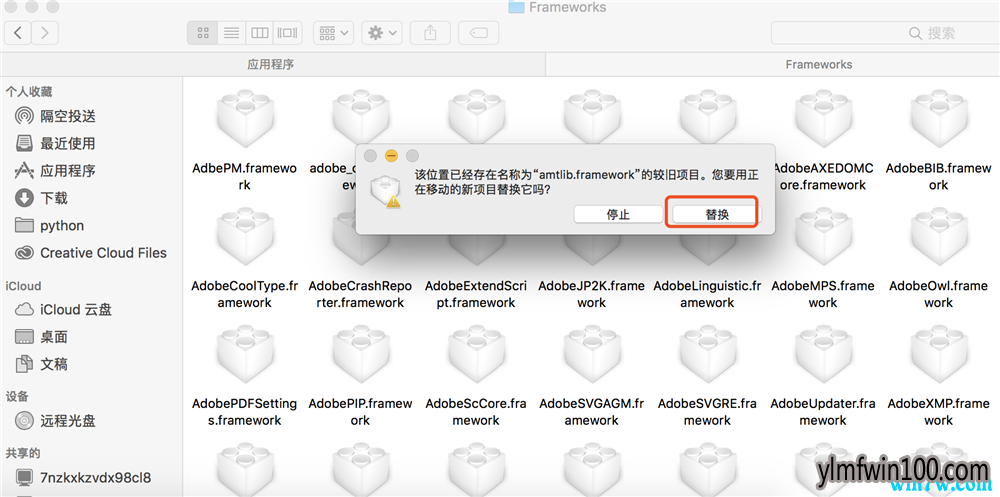Click the edit tags toolbar button
This screenshot has width=1000, height=497.
478,33
